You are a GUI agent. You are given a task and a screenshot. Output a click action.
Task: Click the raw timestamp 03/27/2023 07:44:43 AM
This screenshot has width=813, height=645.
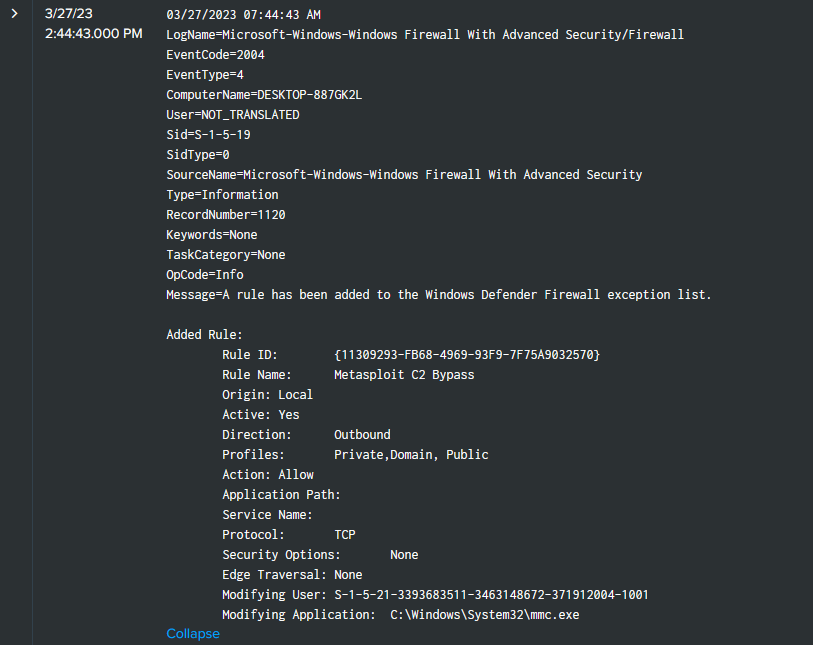pos(243,15)
